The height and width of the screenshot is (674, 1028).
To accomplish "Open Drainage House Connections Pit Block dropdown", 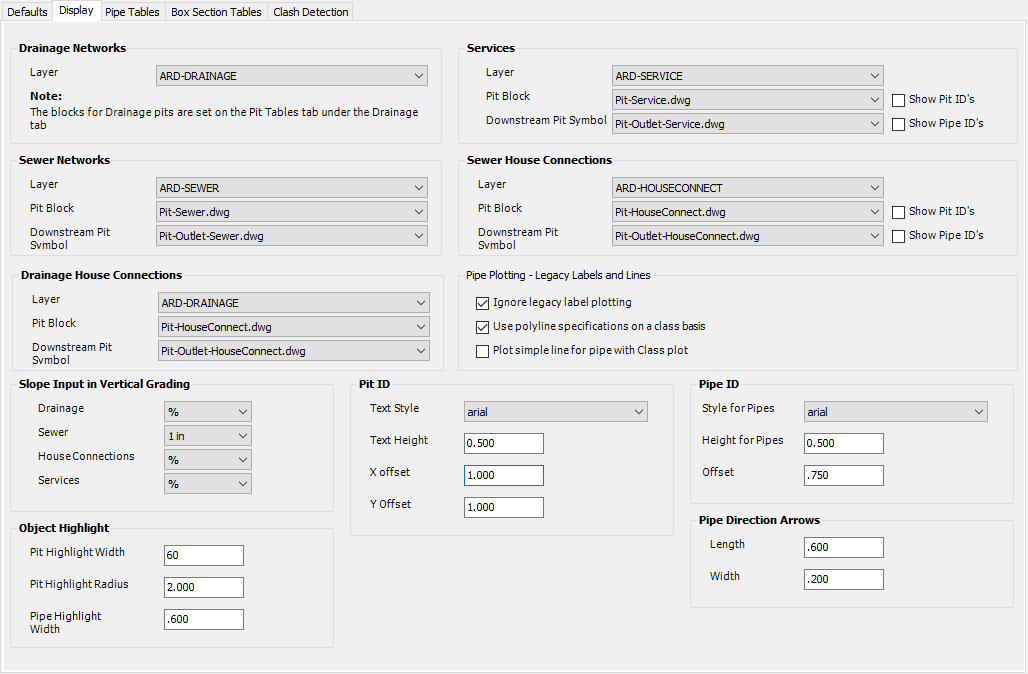I will pyautogui.click(x=294, y=327).
